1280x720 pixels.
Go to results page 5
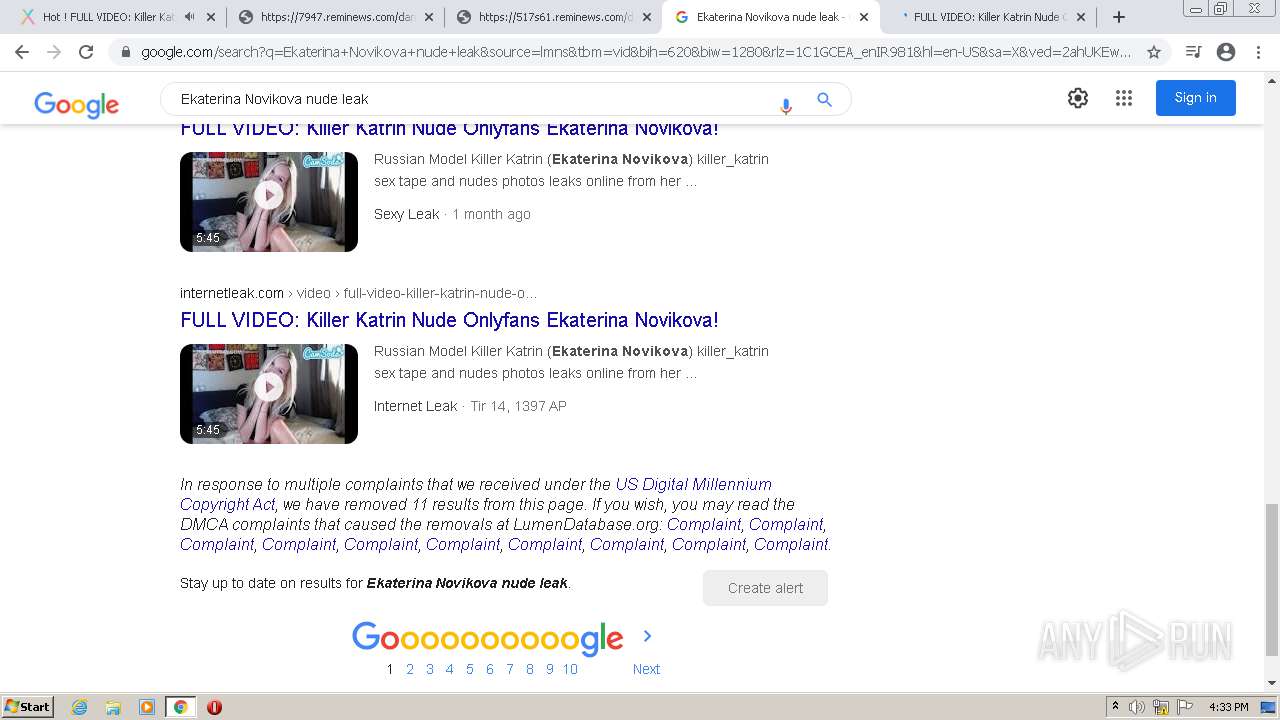[470, 669]
